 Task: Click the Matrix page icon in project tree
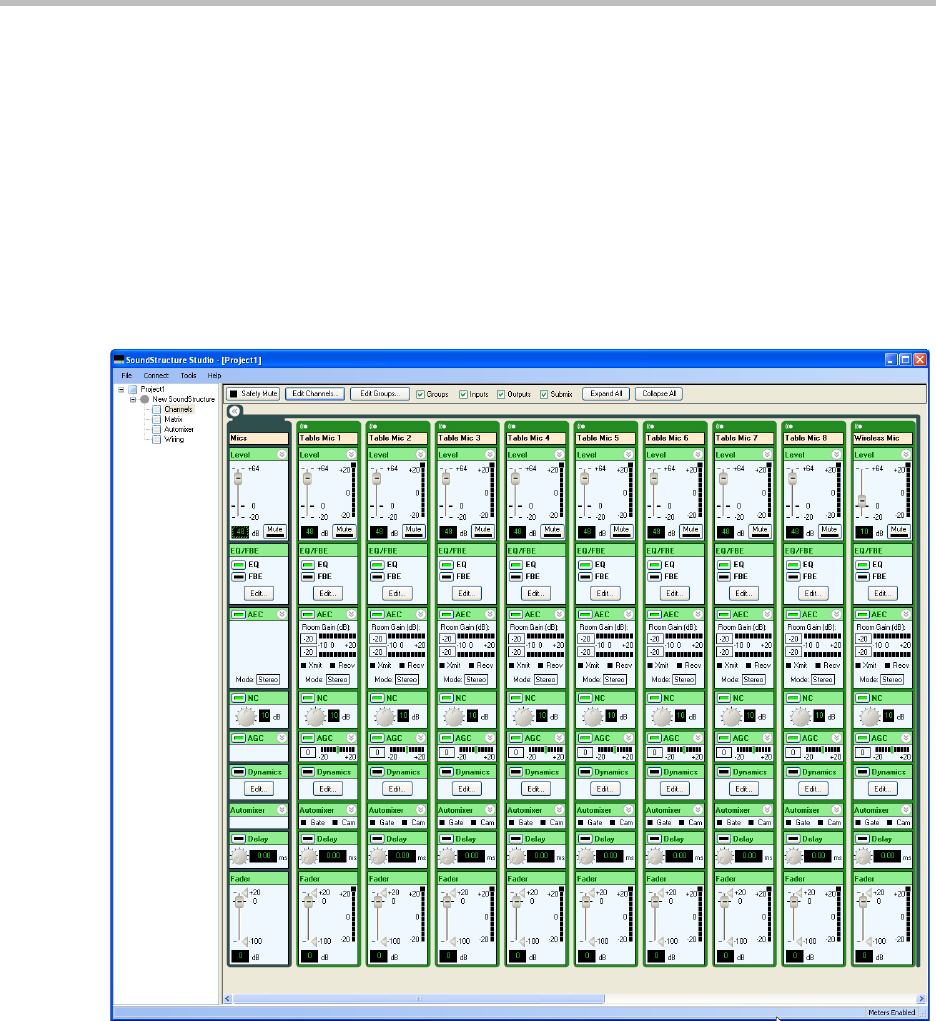point(156,419)
